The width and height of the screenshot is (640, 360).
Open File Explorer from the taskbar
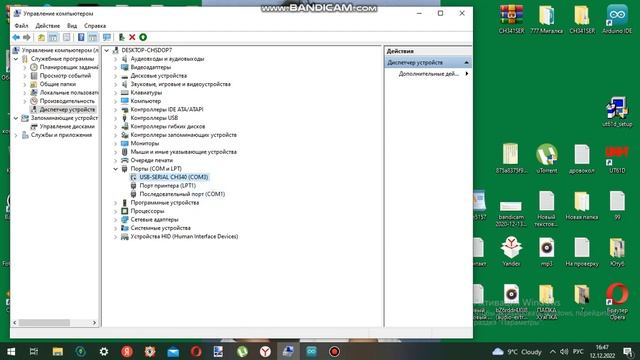tap(58, 351)
